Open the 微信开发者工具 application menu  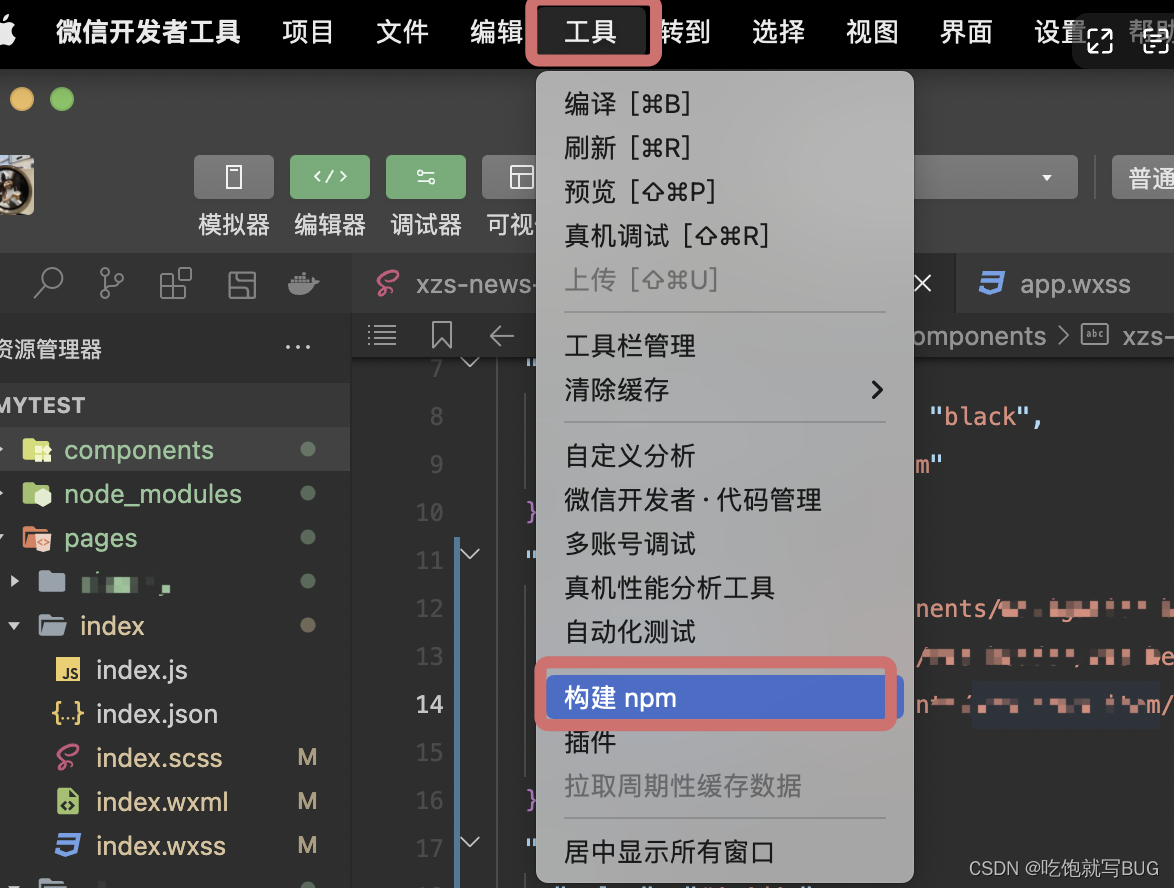148,32
